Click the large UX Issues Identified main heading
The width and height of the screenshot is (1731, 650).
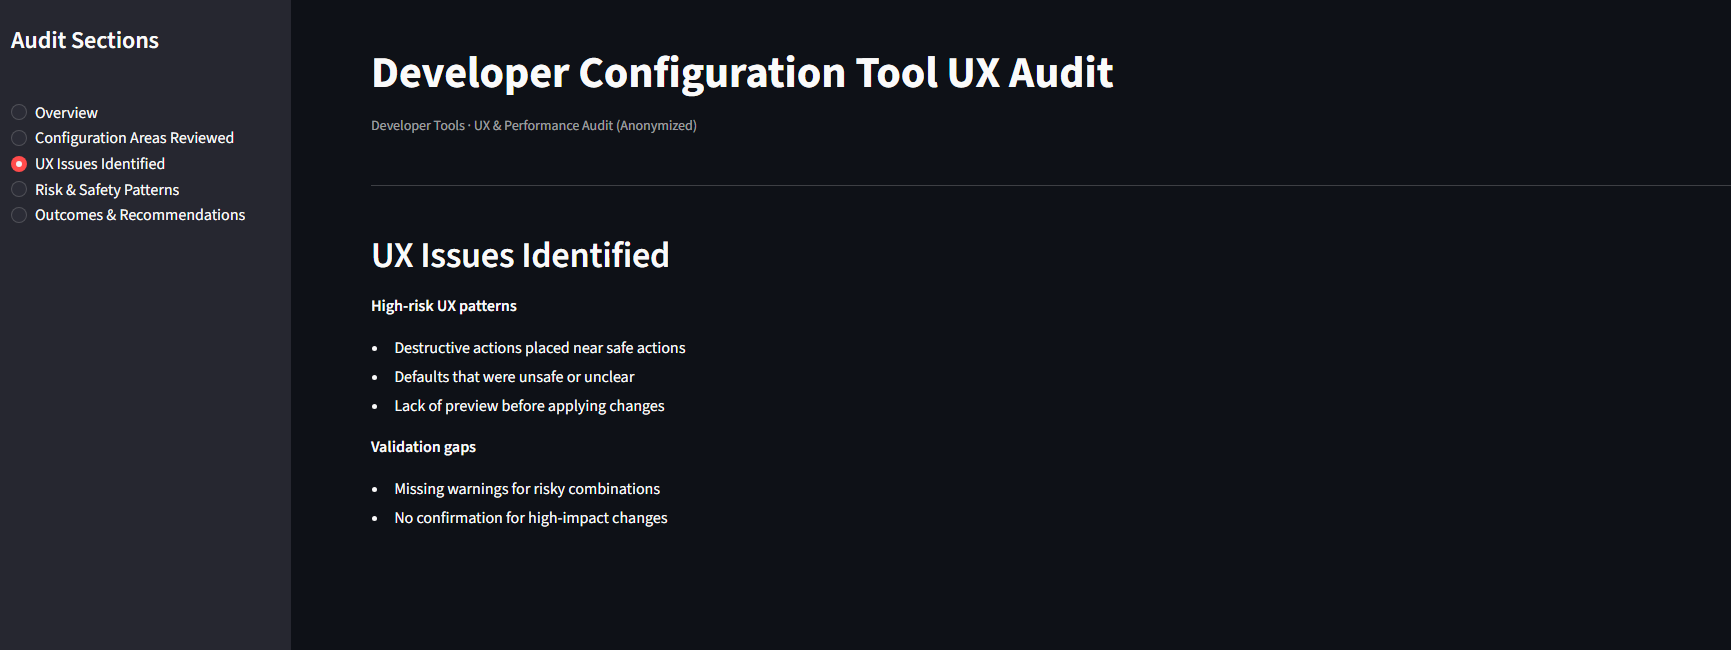[x=520, y=256]
